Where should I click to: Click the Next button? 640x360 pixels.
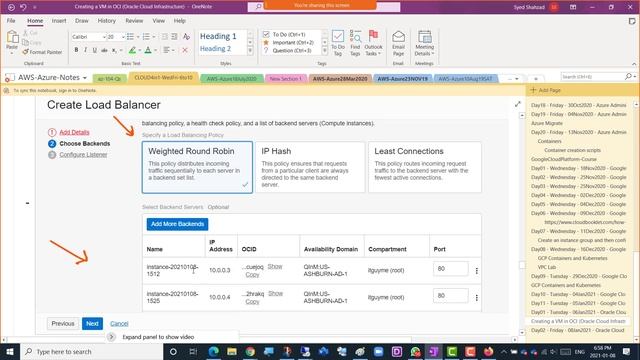[92, 323]
